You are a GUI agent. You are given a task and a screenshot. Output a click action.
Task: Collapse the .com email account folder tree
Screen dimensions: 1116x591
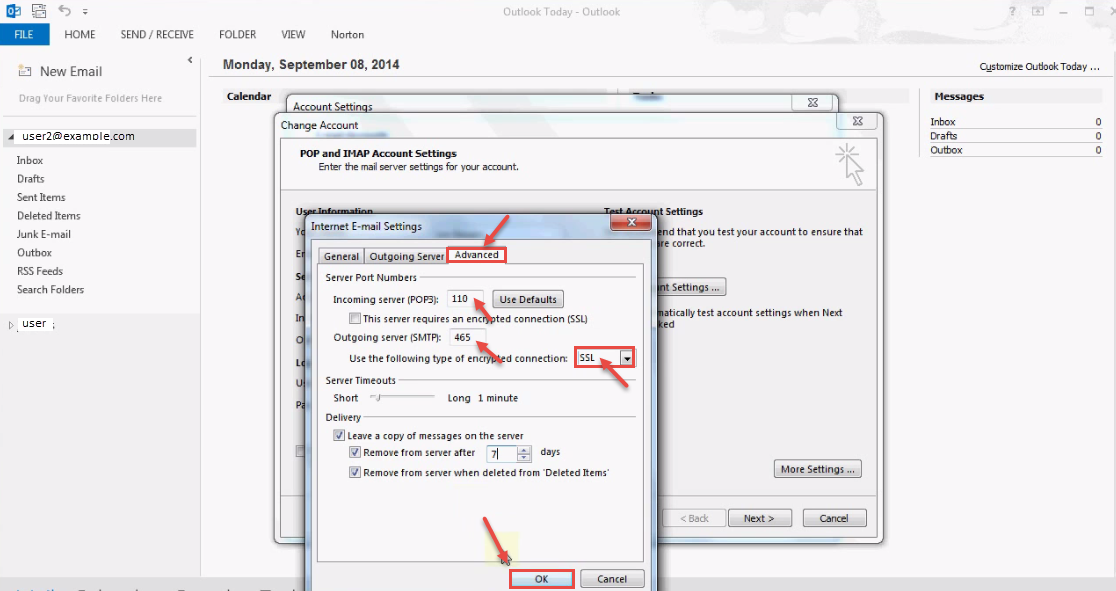pyautogui.click(x=9, y=137)
